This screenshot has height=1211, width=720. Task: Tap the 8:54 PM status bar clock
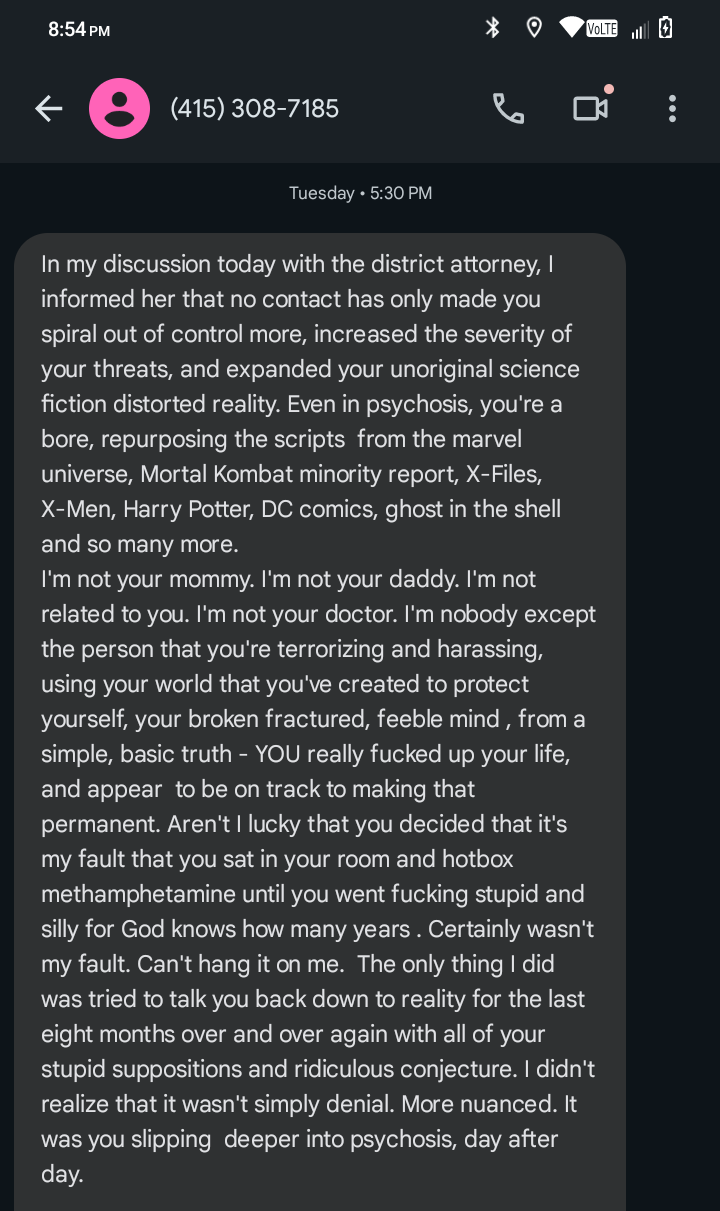pos(79,30)
